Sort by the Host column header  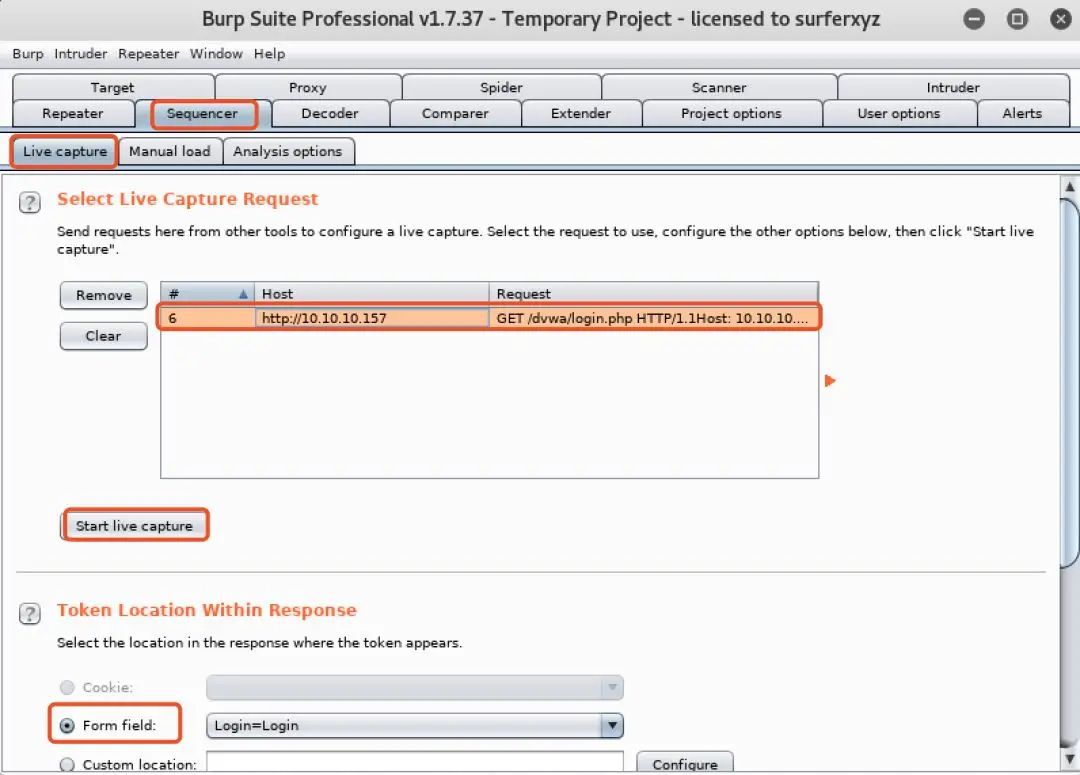coord(371,294)
